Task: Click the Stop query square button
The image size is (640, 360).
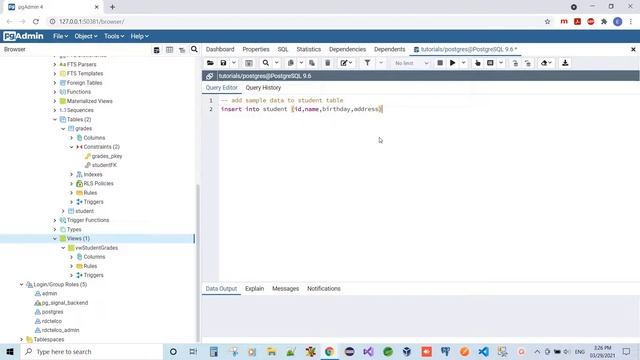Action: [440, 63]
